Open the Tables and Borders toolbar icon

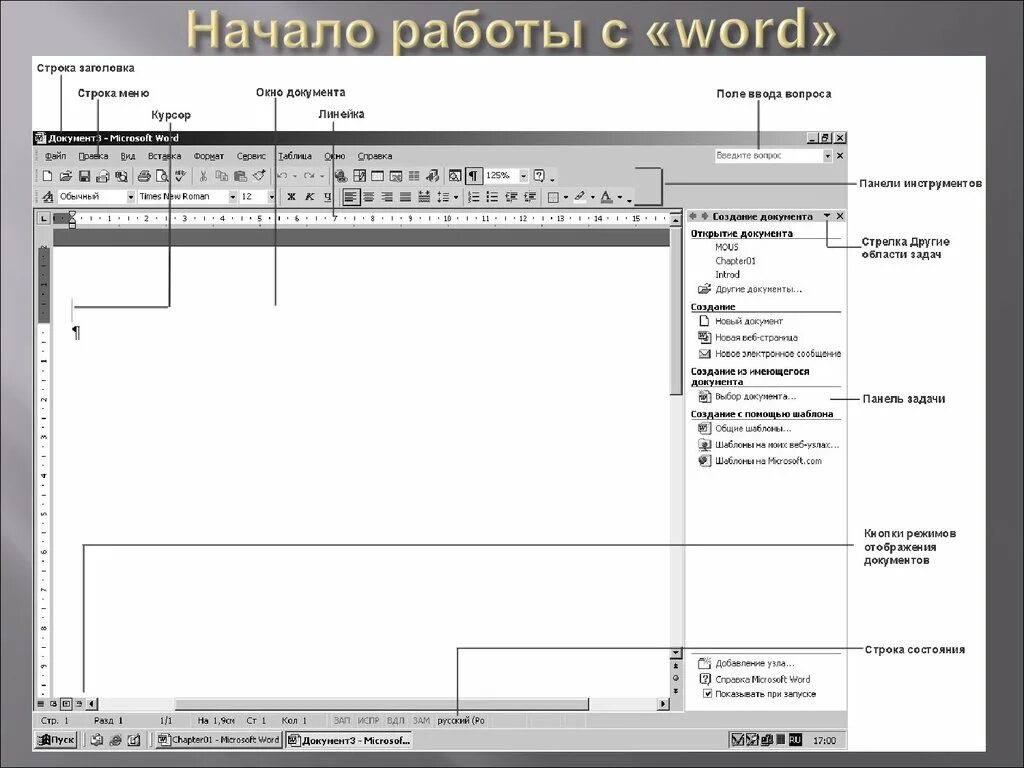click(x=359, y=176)
